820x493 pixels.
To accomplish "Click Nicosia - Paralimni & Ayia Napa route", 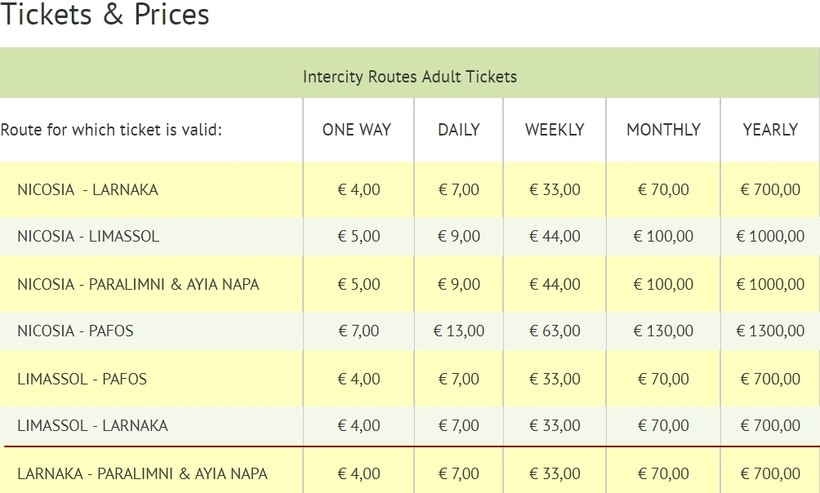I will [138, 284].
